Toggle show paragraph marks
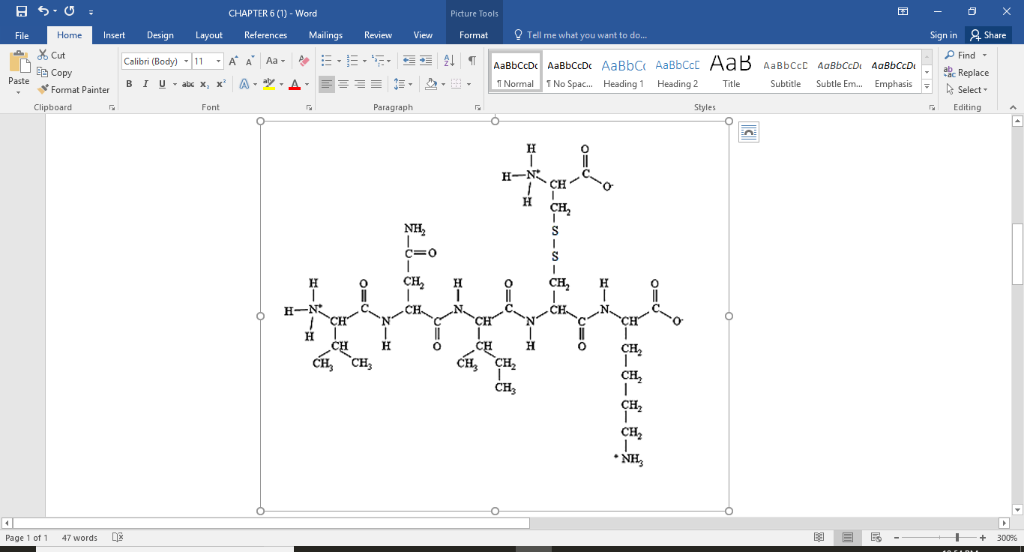The height and width of the screenshot is (552, 1024). pyautogui.click(x=472, y=61)
